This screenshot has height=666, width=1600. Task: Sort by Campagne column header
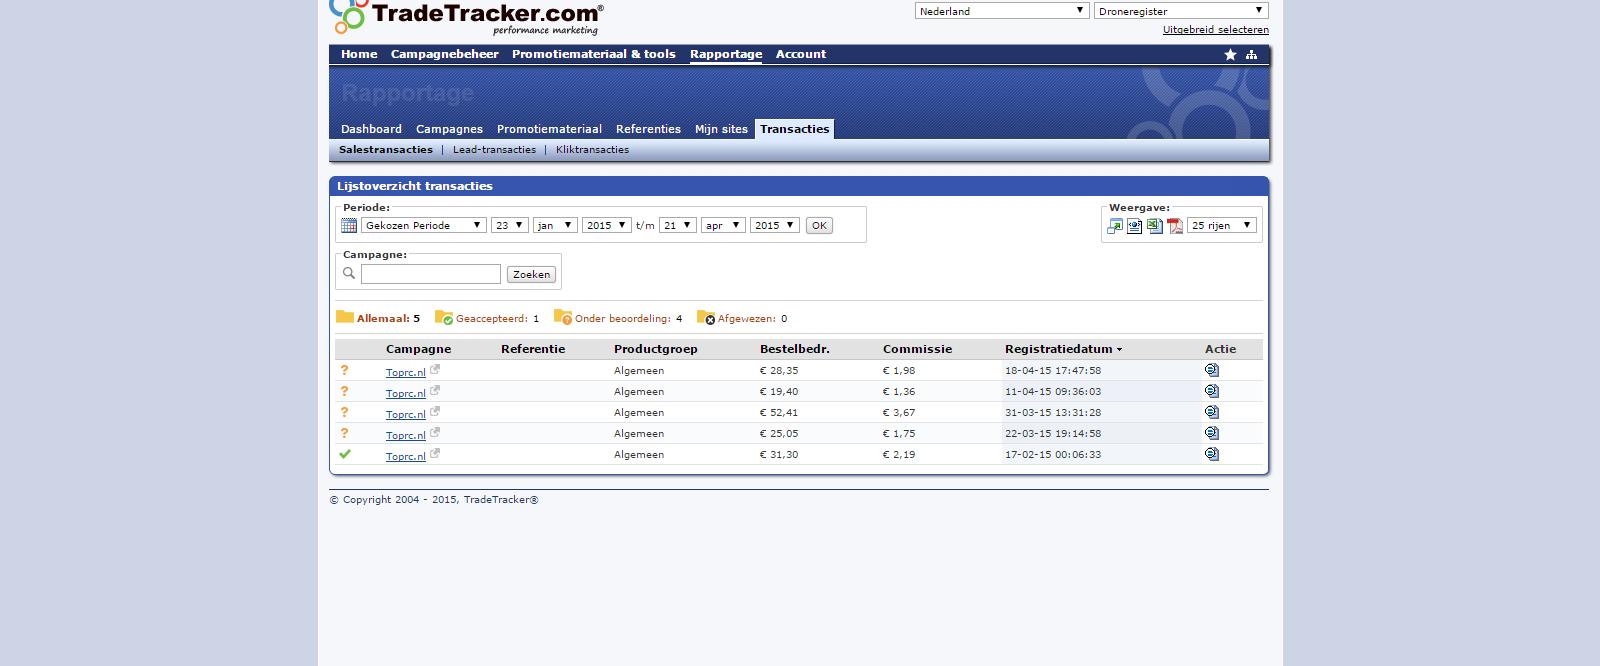(x=418, y=349)
